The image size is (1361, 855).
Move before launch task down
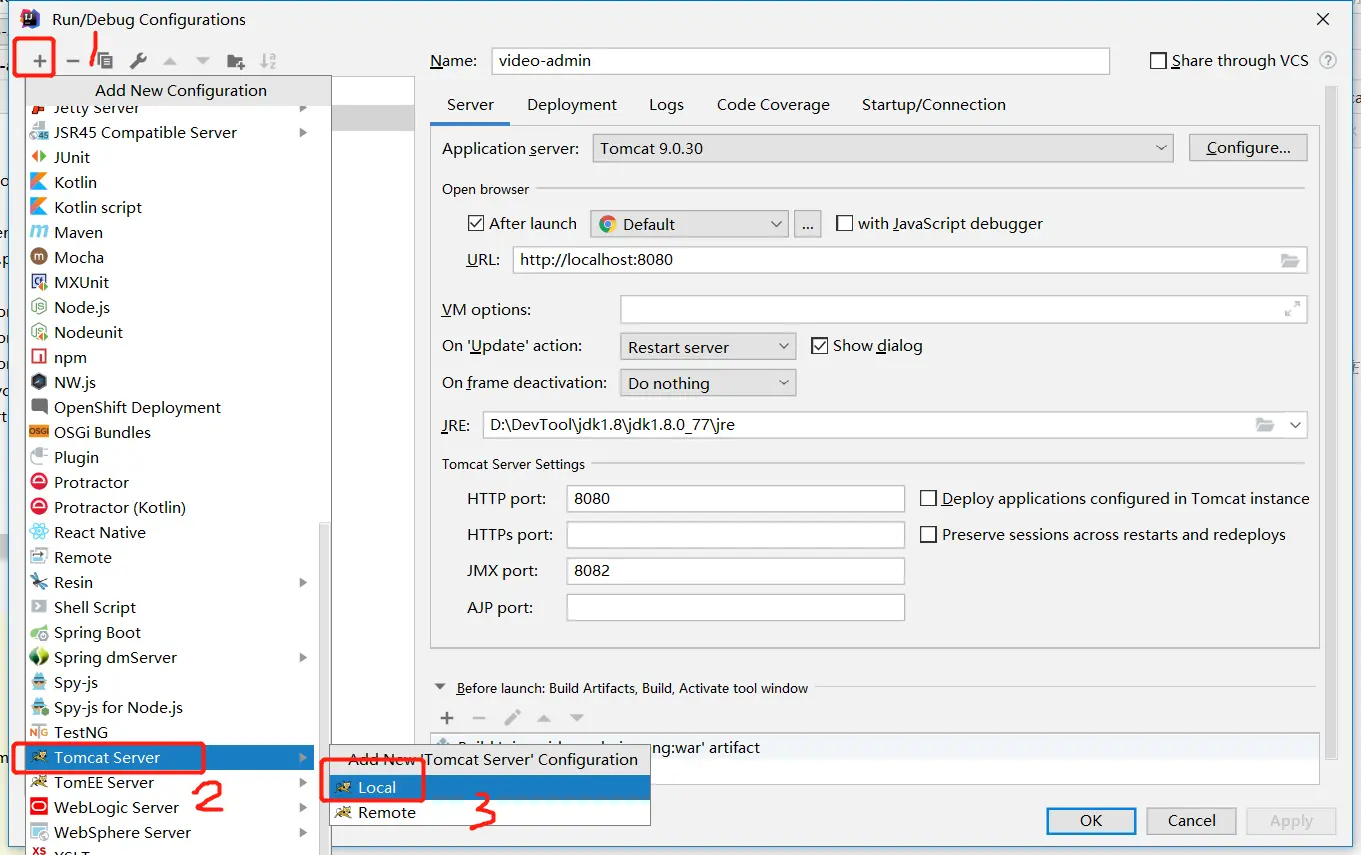(577, 718)
